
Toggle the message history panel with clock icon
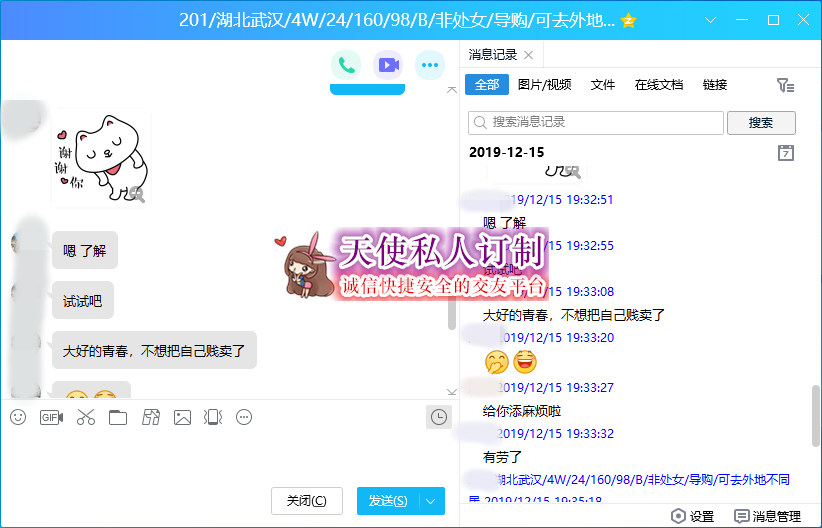pos(438,417)
